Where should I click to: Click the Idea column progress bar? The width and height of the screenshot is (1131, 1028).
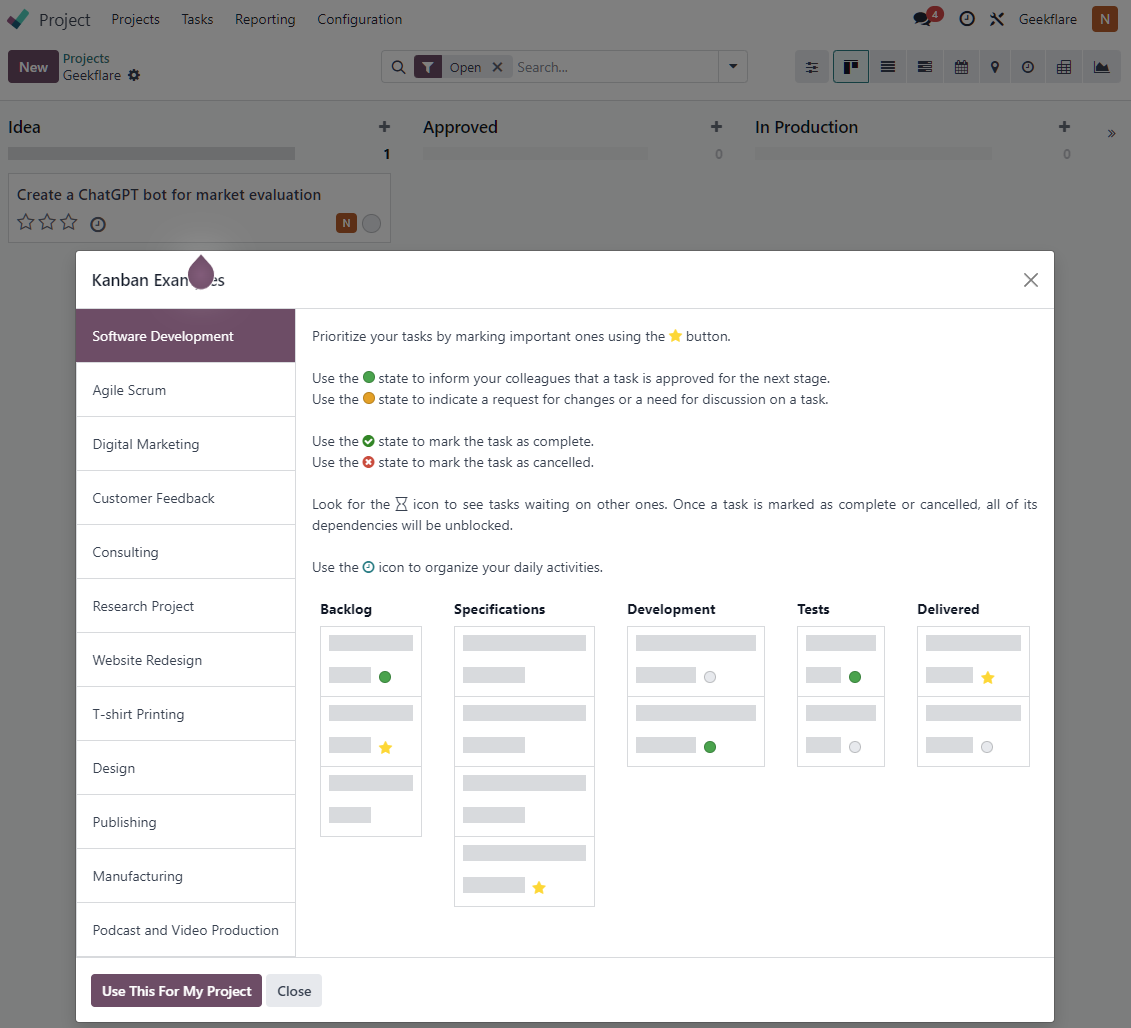pyautogui.click(x=151, y=154)
